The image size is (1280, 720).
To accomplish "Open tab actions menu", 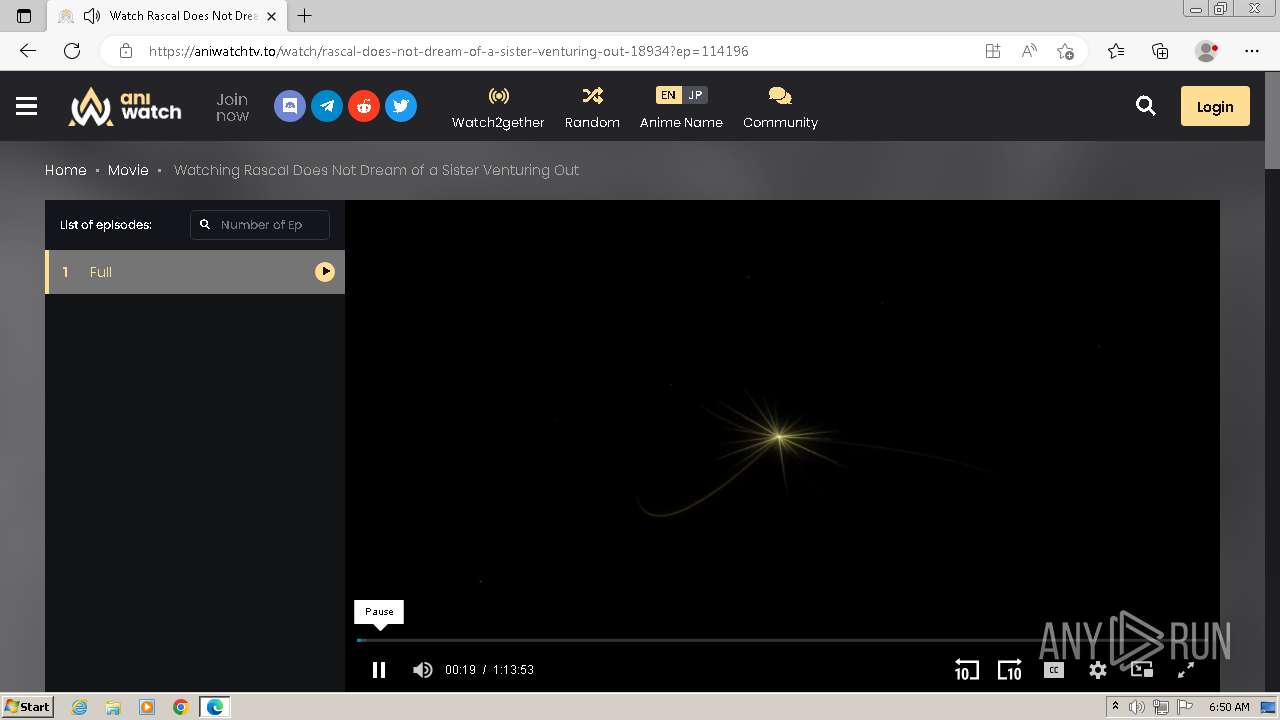I will tap(24, 16).
